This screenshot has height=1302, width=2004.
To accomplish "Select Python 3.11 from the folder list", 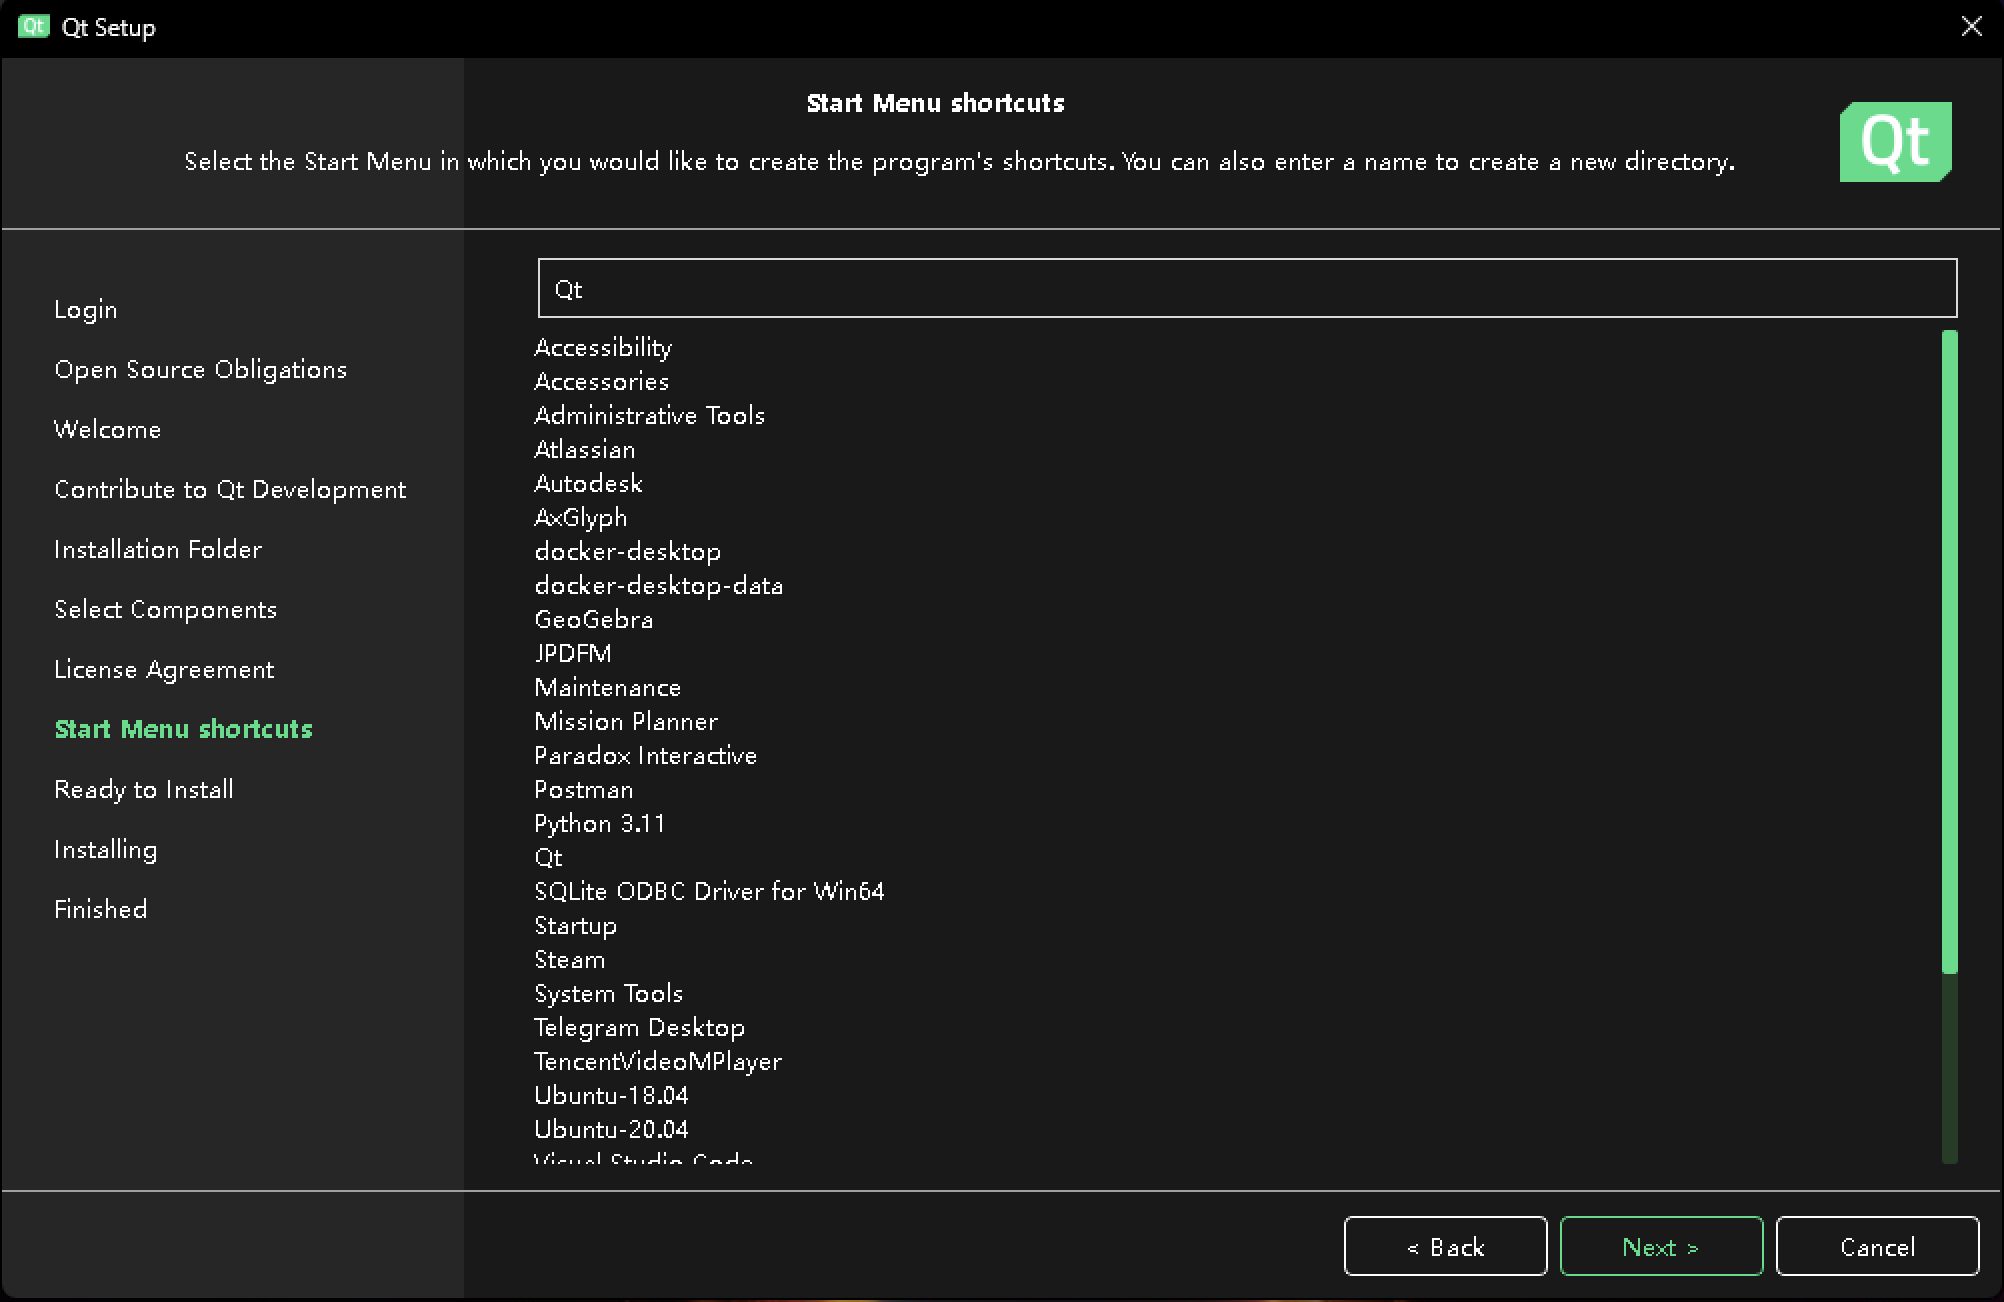I will [x=599, y=823].
